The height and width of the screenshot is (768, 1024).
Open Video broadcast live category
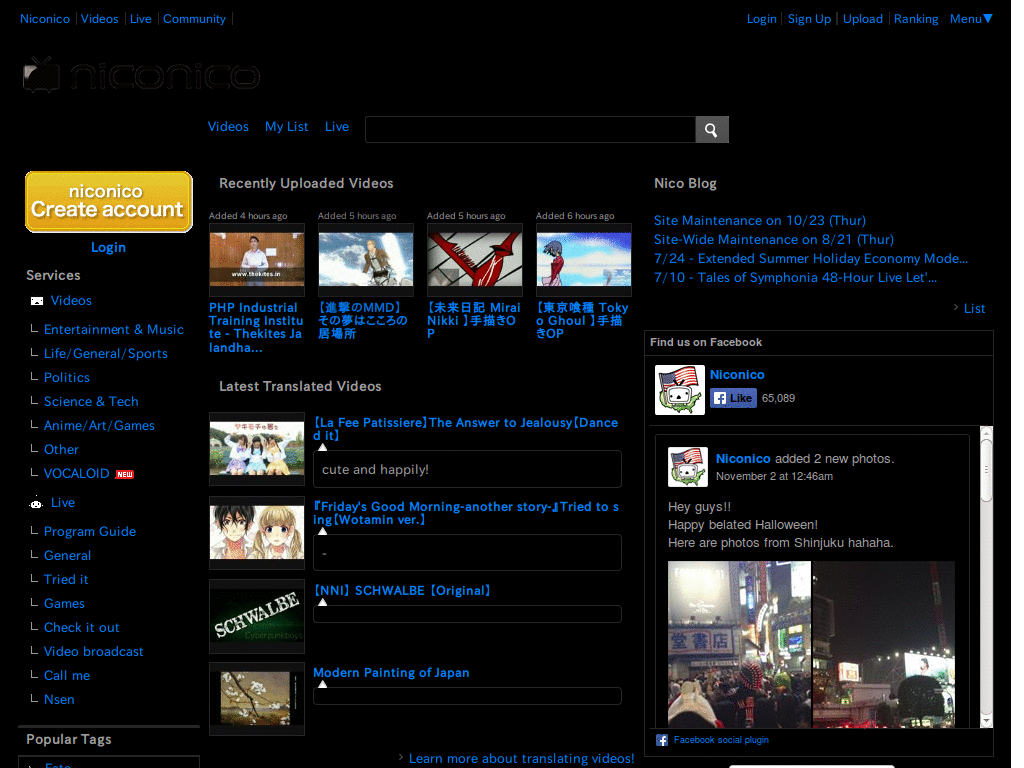(x=93, y=652)
